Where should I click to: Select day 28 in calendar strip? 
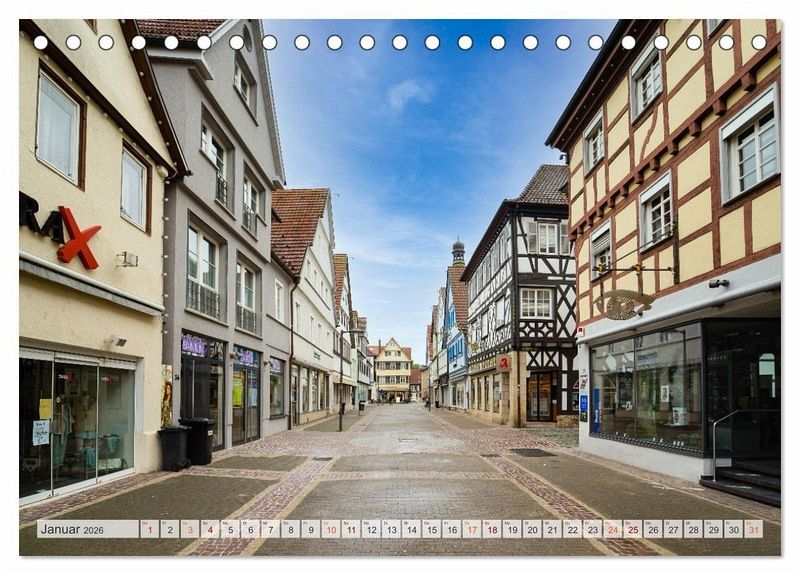point(694,529)
